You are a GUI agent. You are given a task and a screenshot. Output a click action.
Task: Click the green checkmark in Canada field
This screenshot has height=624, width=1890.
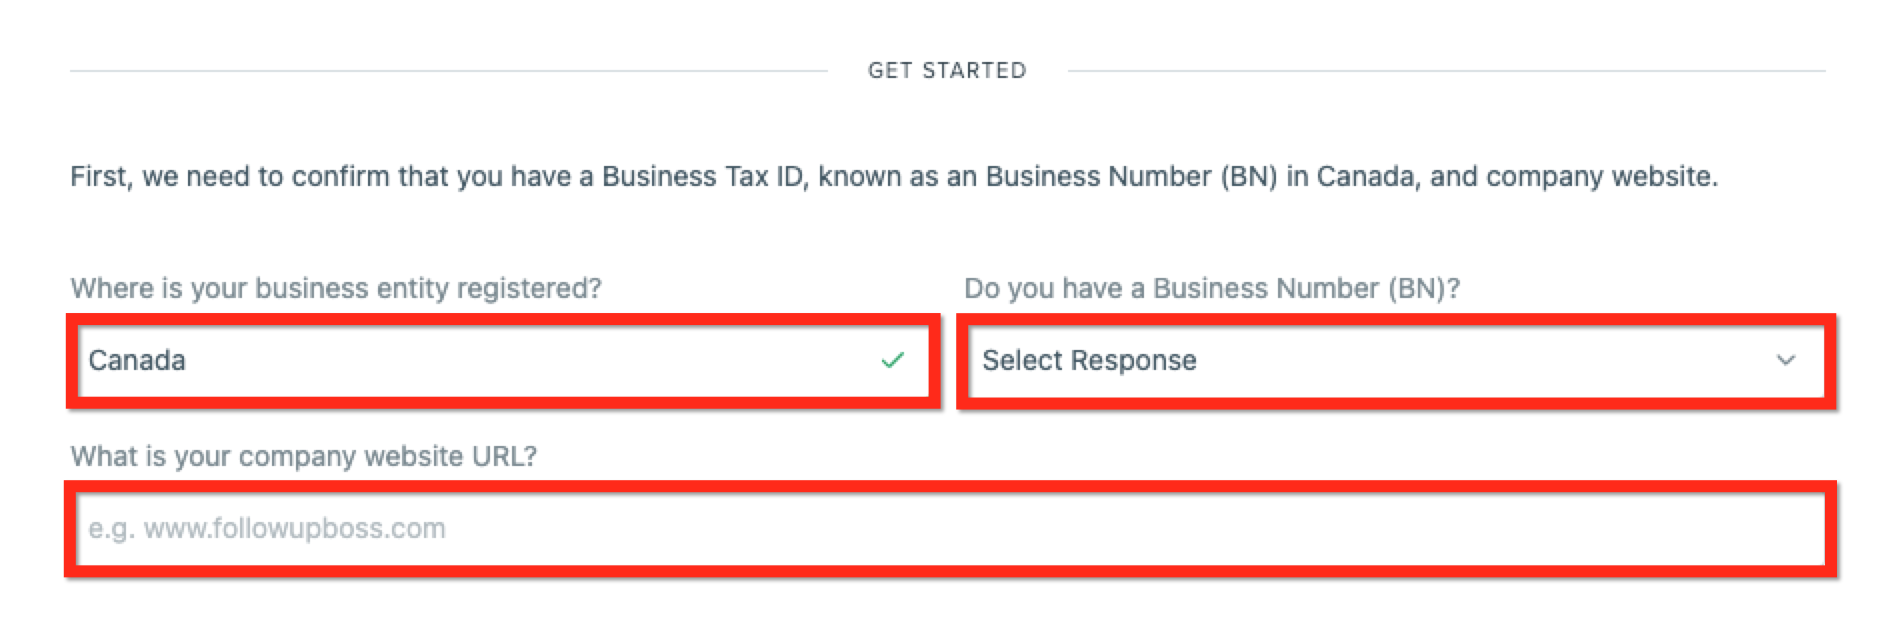coord(892,360)
